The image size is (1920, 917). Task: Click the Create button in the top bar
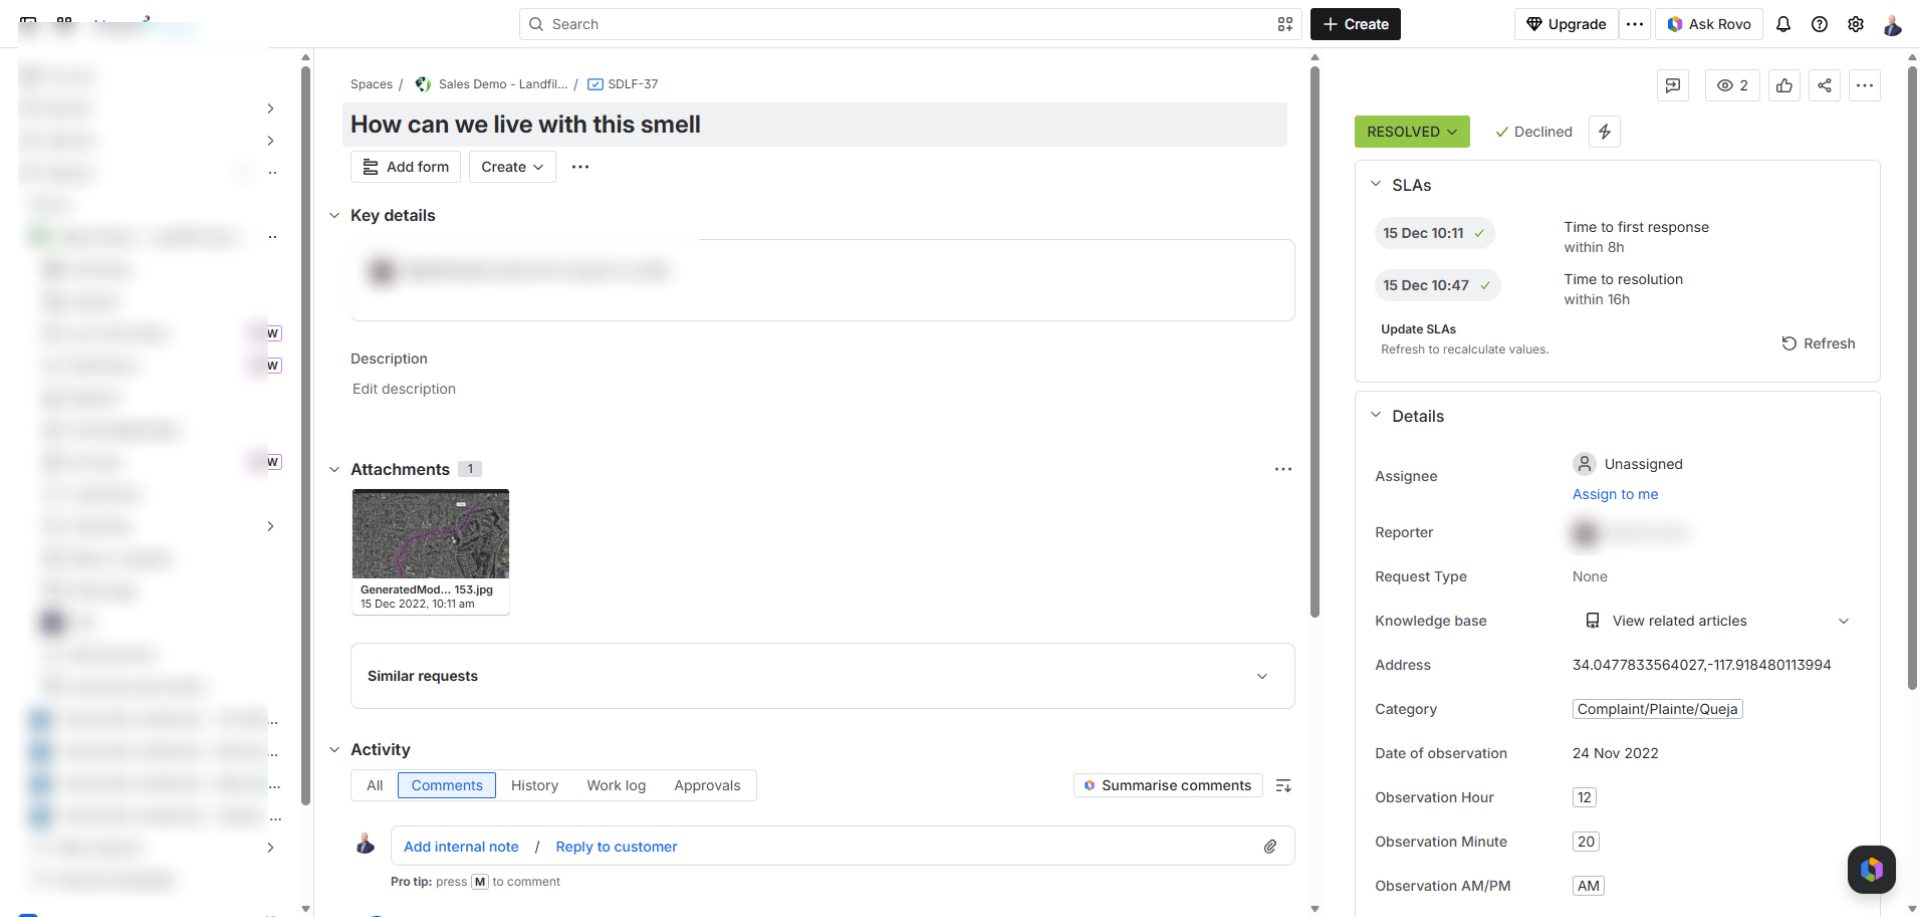[x=1355, y=24]
